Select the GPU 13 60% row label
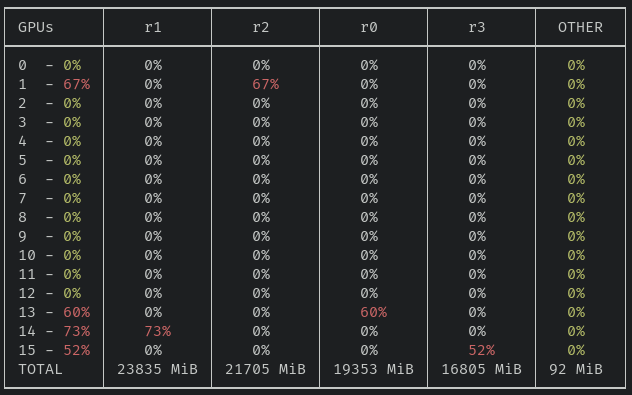632x395 pixels. (54, 312)
